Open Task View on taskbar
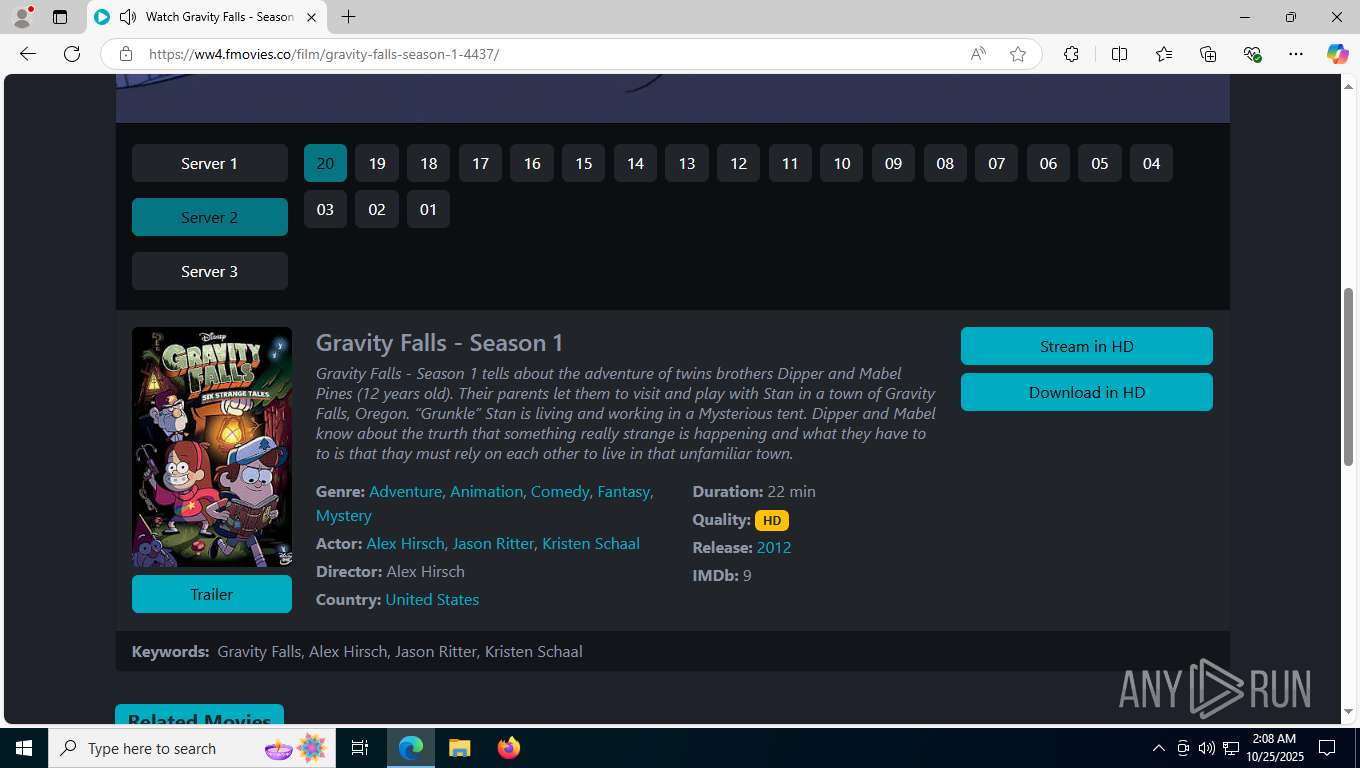Viewport: 1360px width, 768px height. point(360,748)
